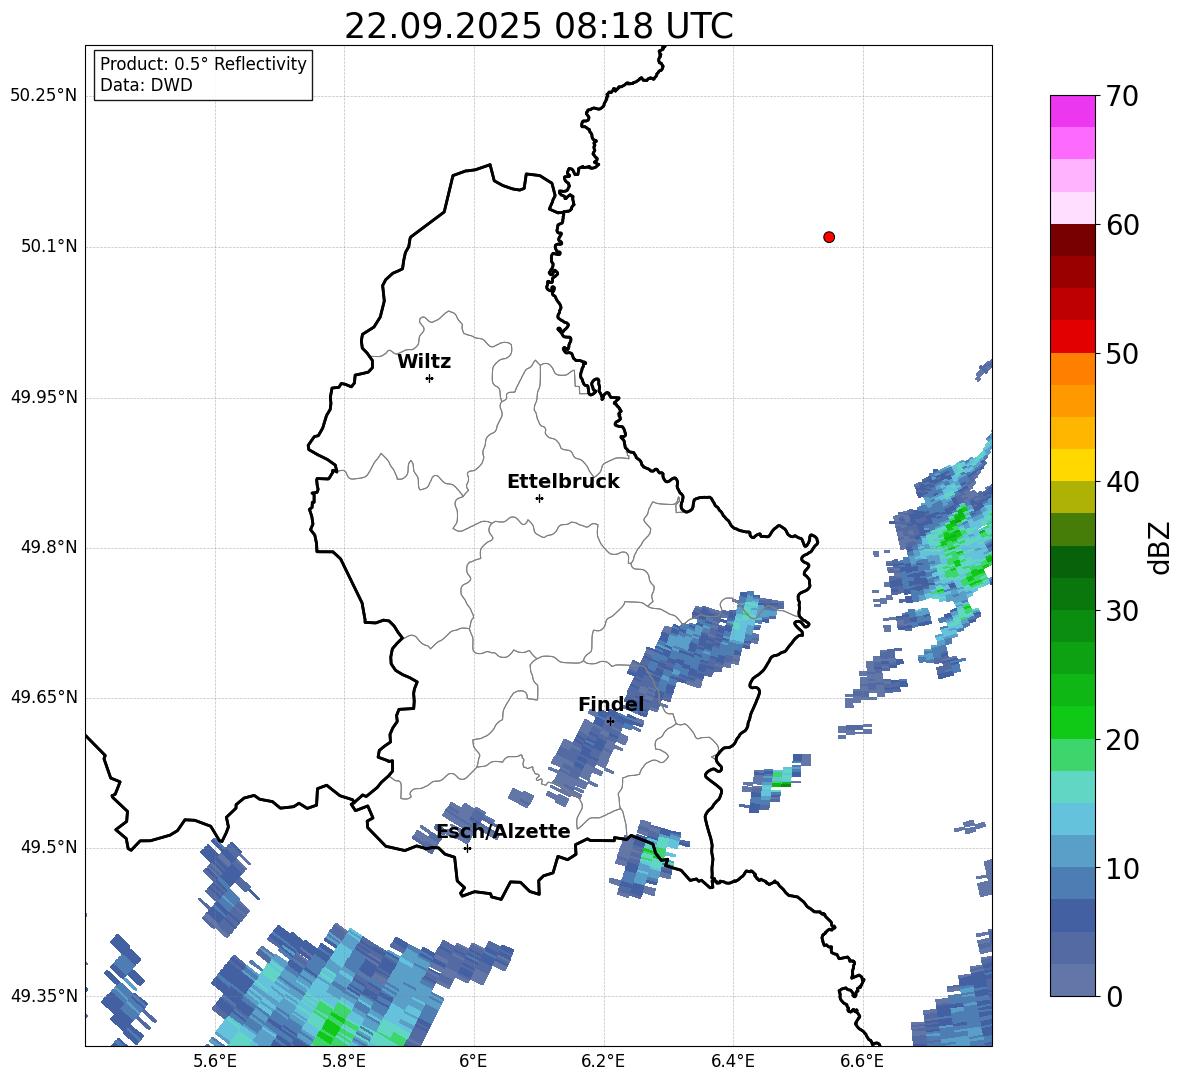
Task: Click the Findel station label
Action: coord(611,704)
